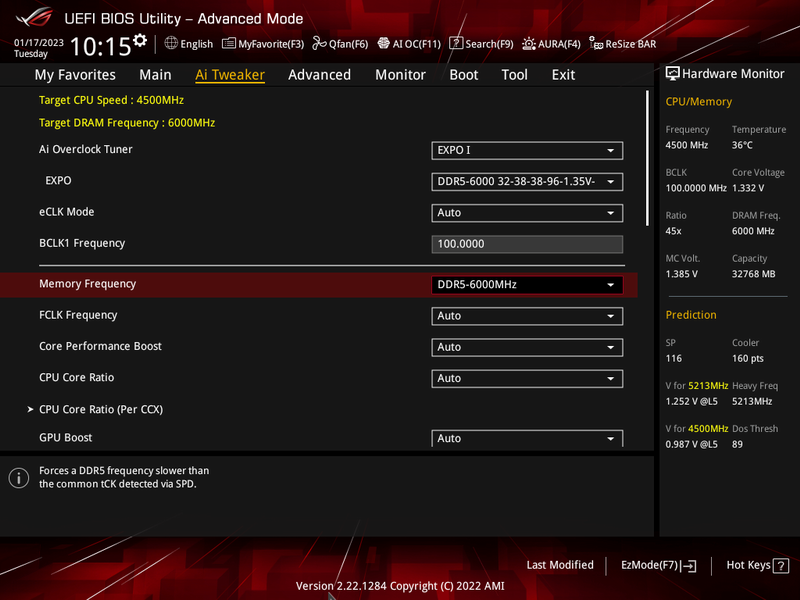Click the globe language icon
The image size is (800, 600).
(x=171, y=43)
